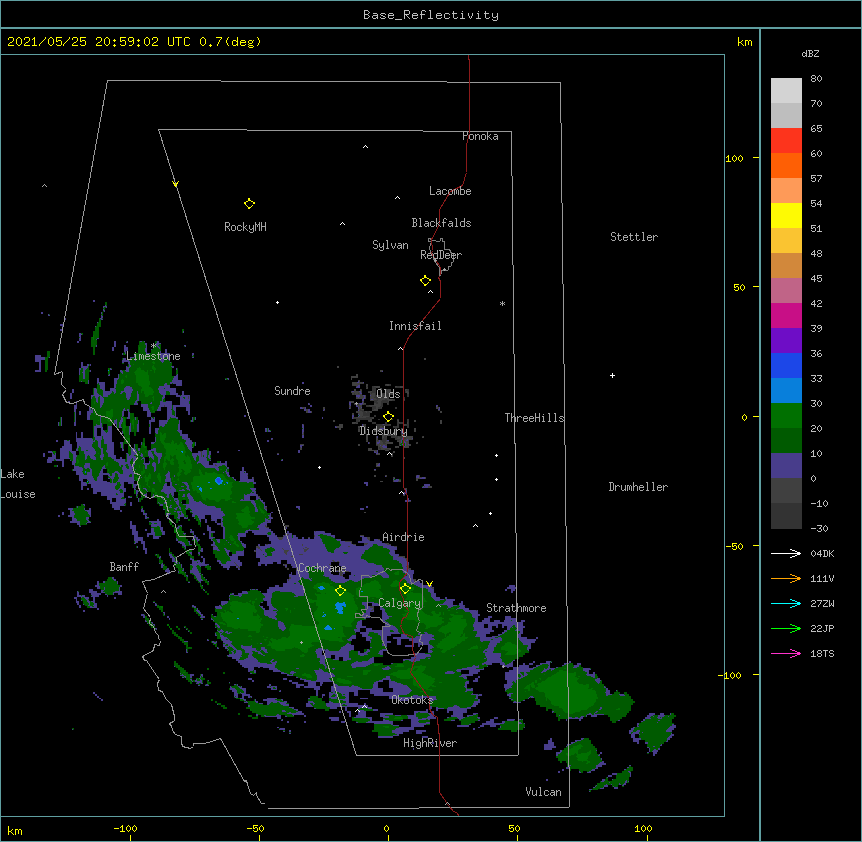862x842 pixels.
Task: Select yellow diamond marker between Olds and Didsbury
Action: (388, 417)
